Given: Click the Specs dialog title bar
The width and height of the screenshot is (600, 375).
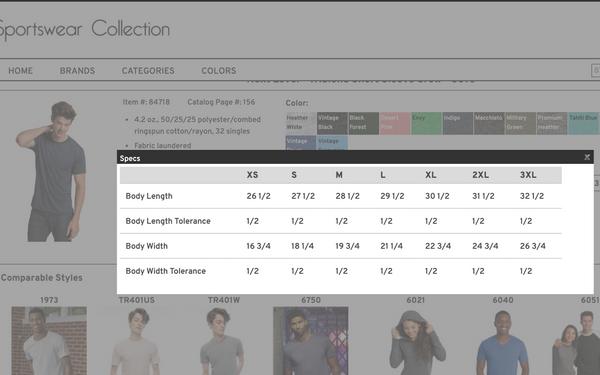Looking at the screenshot, I should click(x=355, y=157).
